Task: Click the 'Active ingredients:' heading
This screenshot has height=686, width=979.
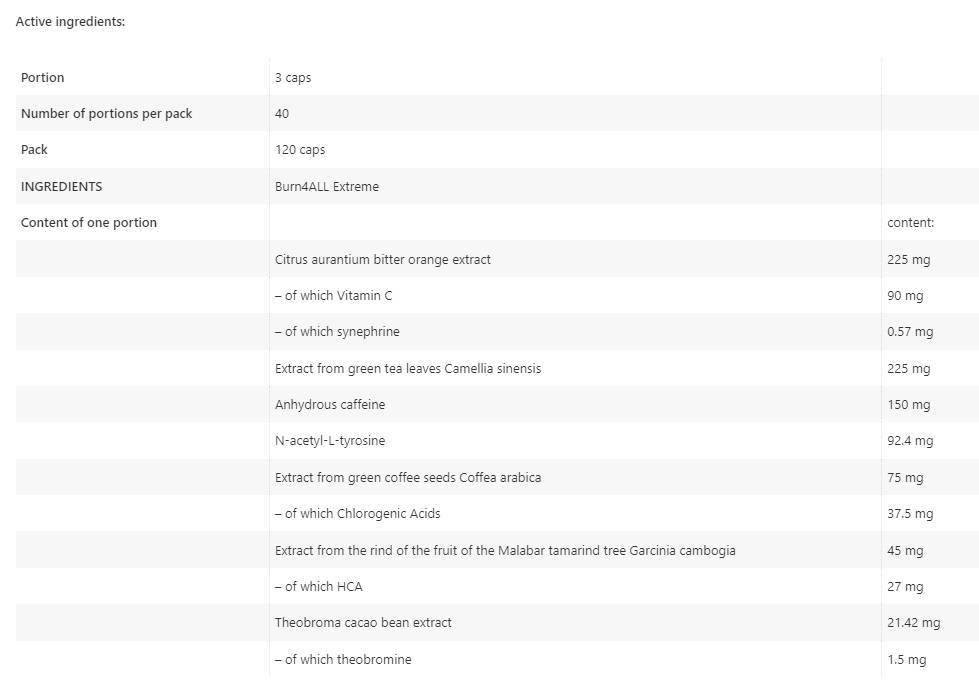Action: coord(70,22)
